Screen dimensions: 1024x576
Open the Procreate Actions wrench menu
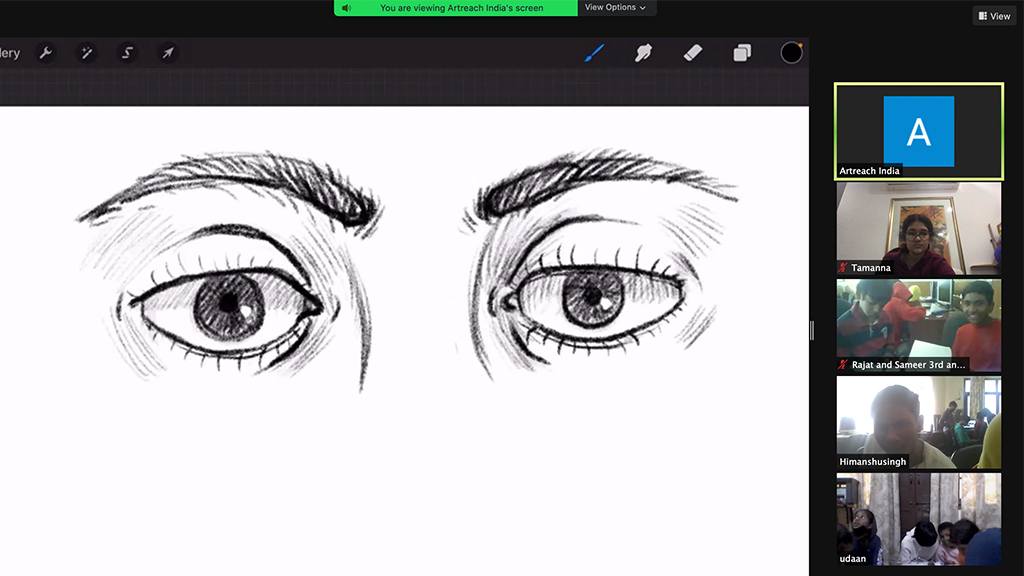[x=46, y=53]
